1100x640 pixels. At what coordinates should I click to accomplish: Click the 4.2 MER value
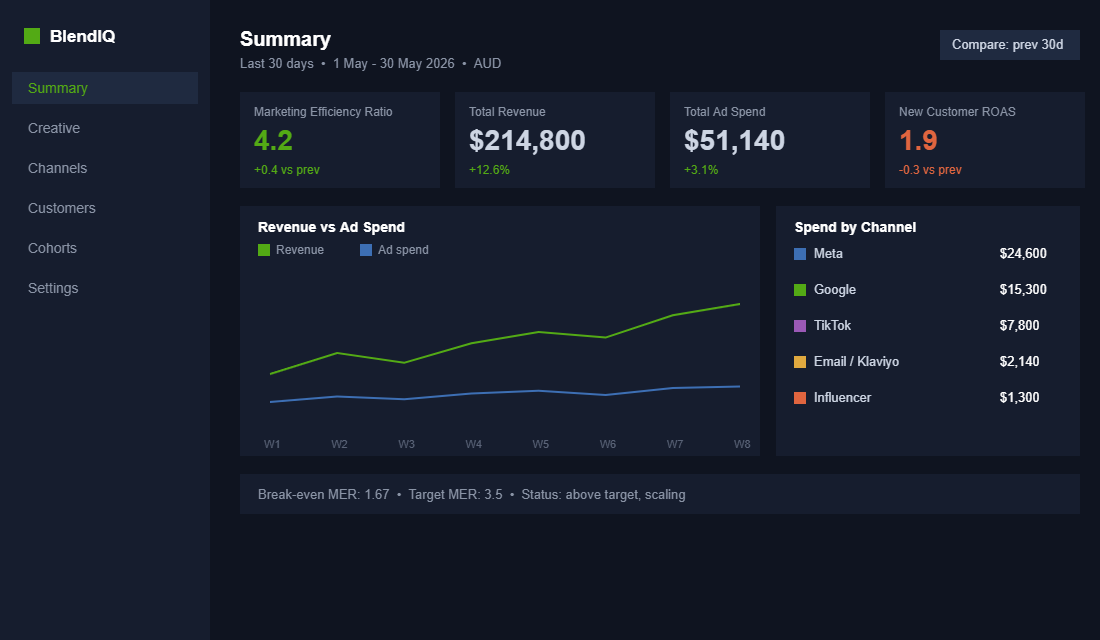click(273, 140)
